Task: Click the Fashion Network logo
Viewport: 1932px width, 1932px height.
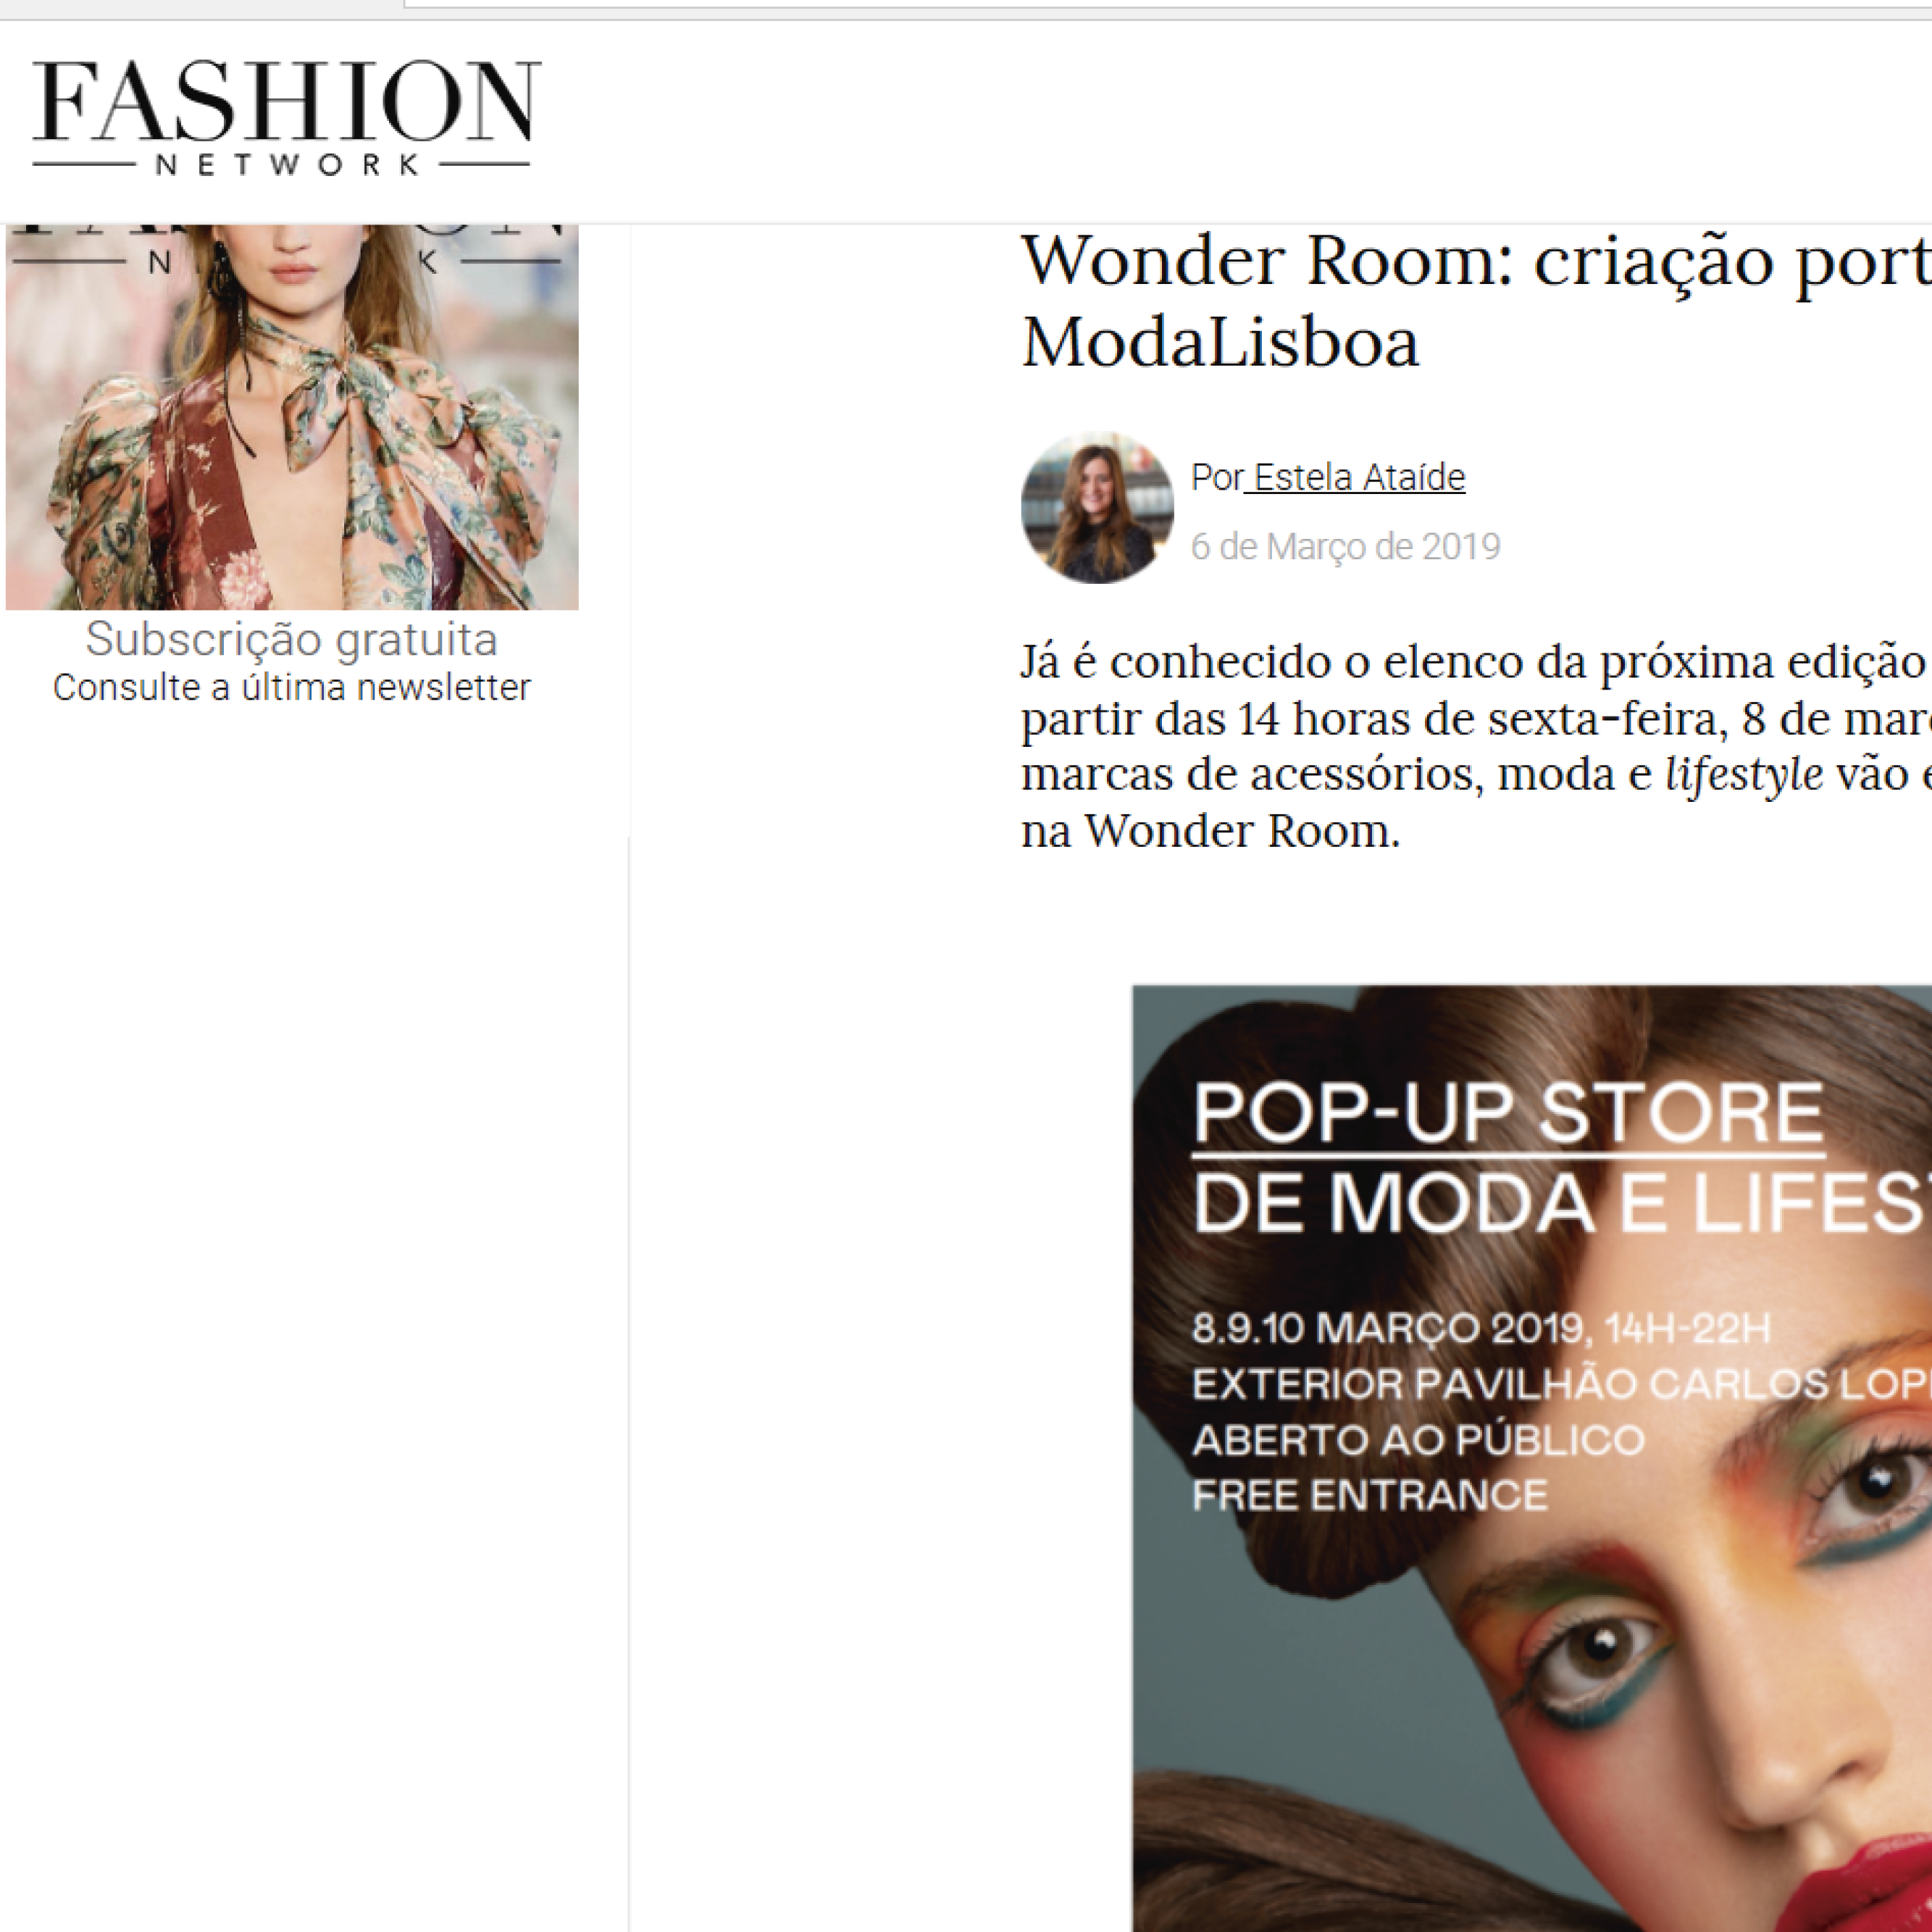Action: (285, 118)
